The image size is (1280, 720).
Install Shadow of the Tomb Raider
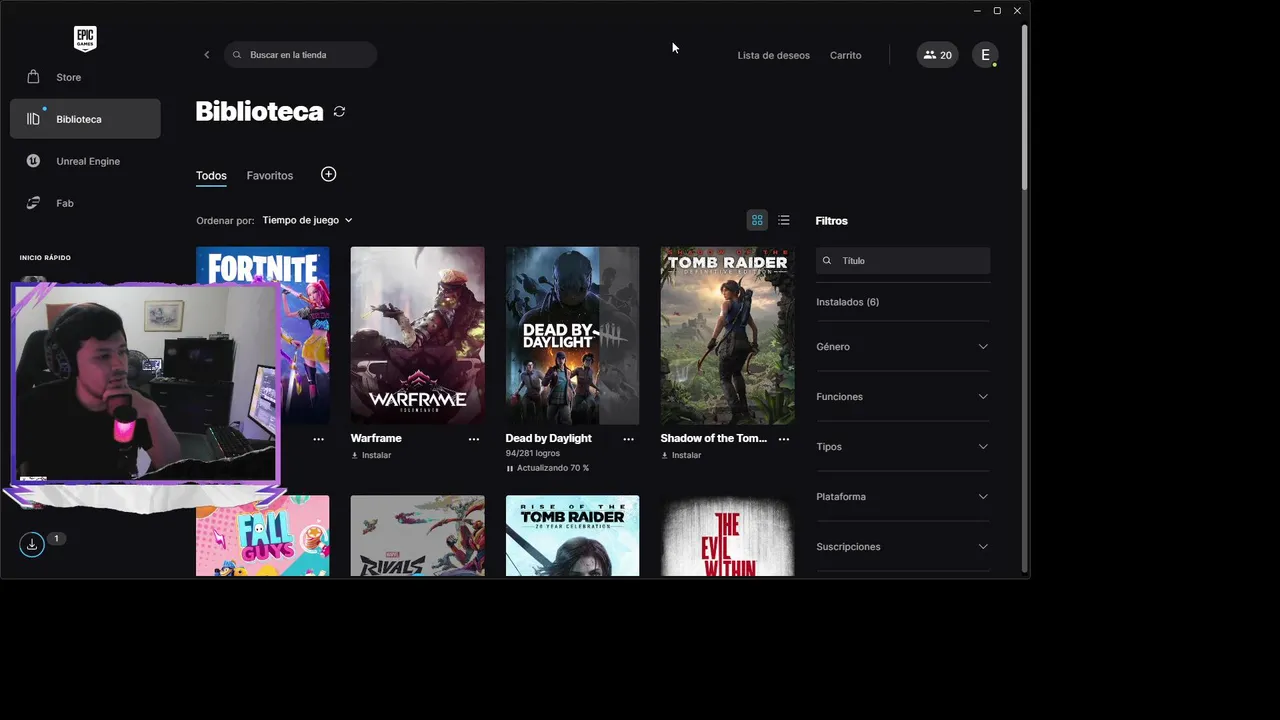pos(681,456)
